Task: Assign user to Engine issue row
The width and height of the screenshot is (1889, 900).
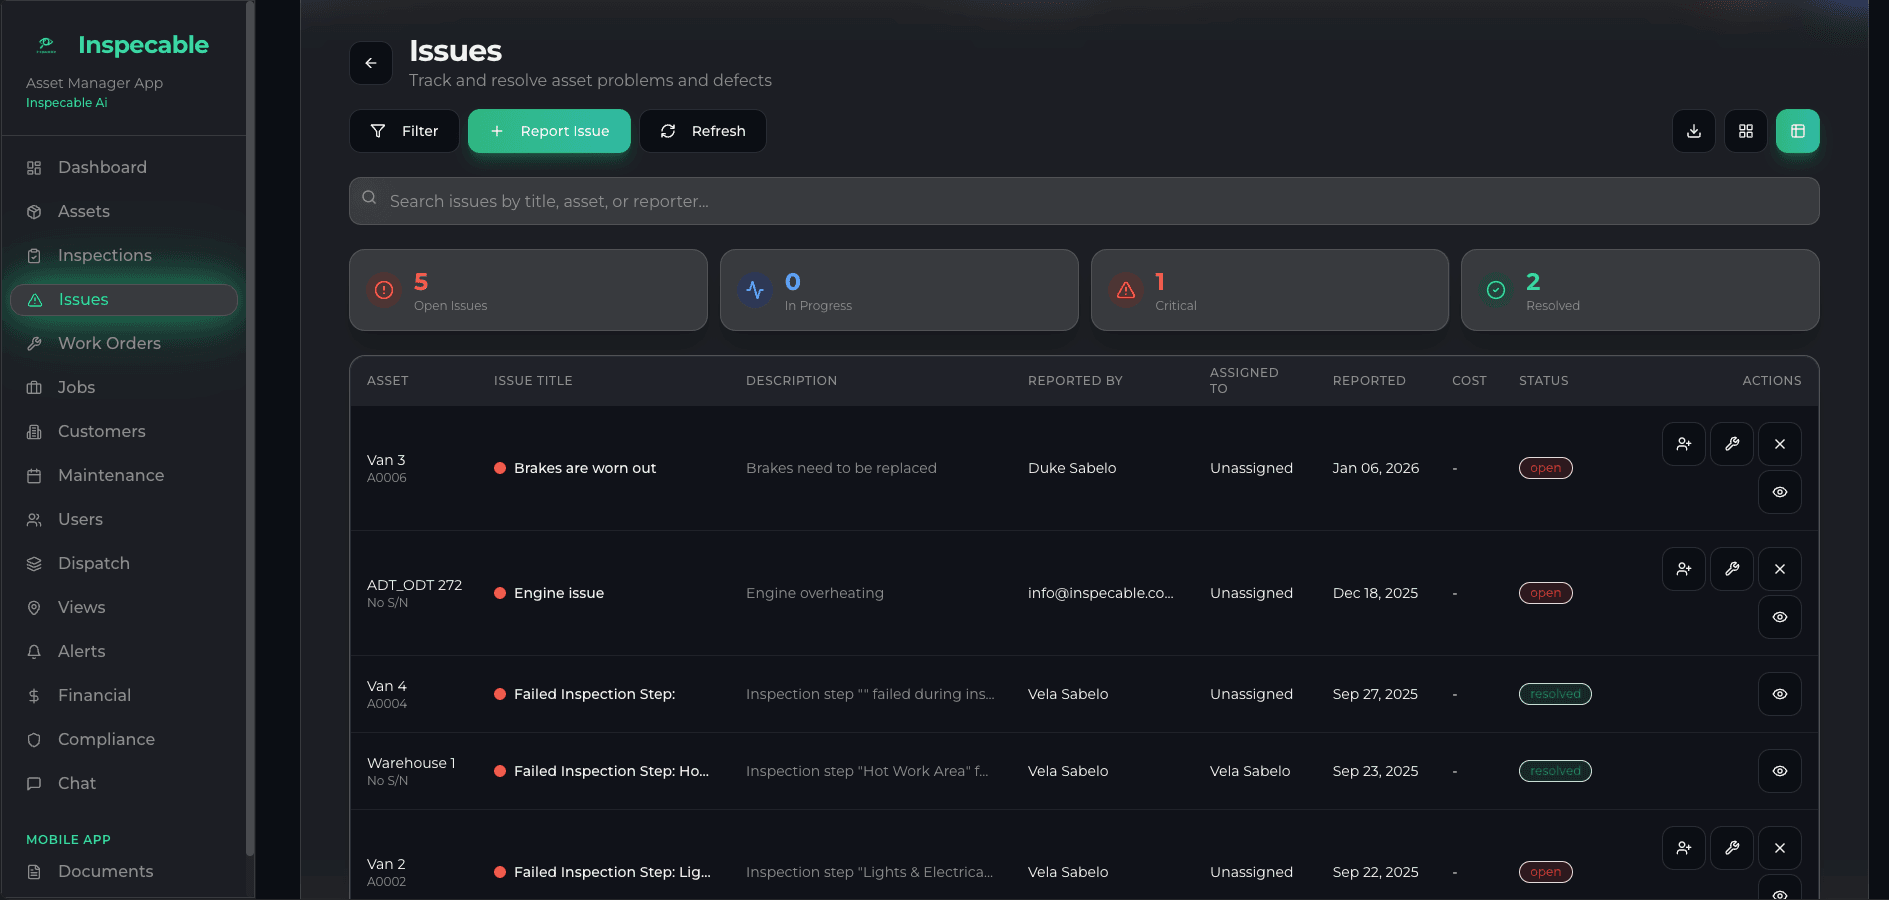Action: tap(1684, 569)
